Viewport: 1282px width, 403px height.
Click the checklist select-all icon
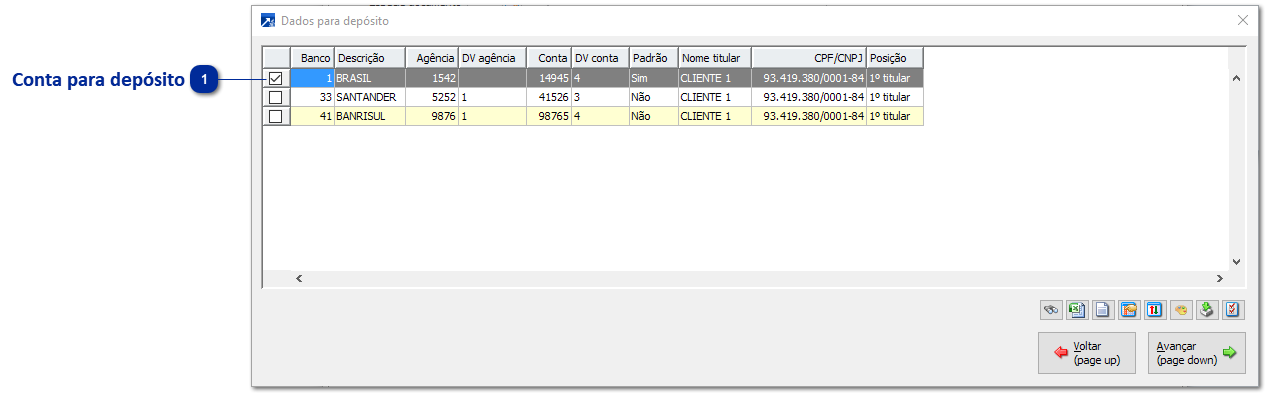(1233, 310)
